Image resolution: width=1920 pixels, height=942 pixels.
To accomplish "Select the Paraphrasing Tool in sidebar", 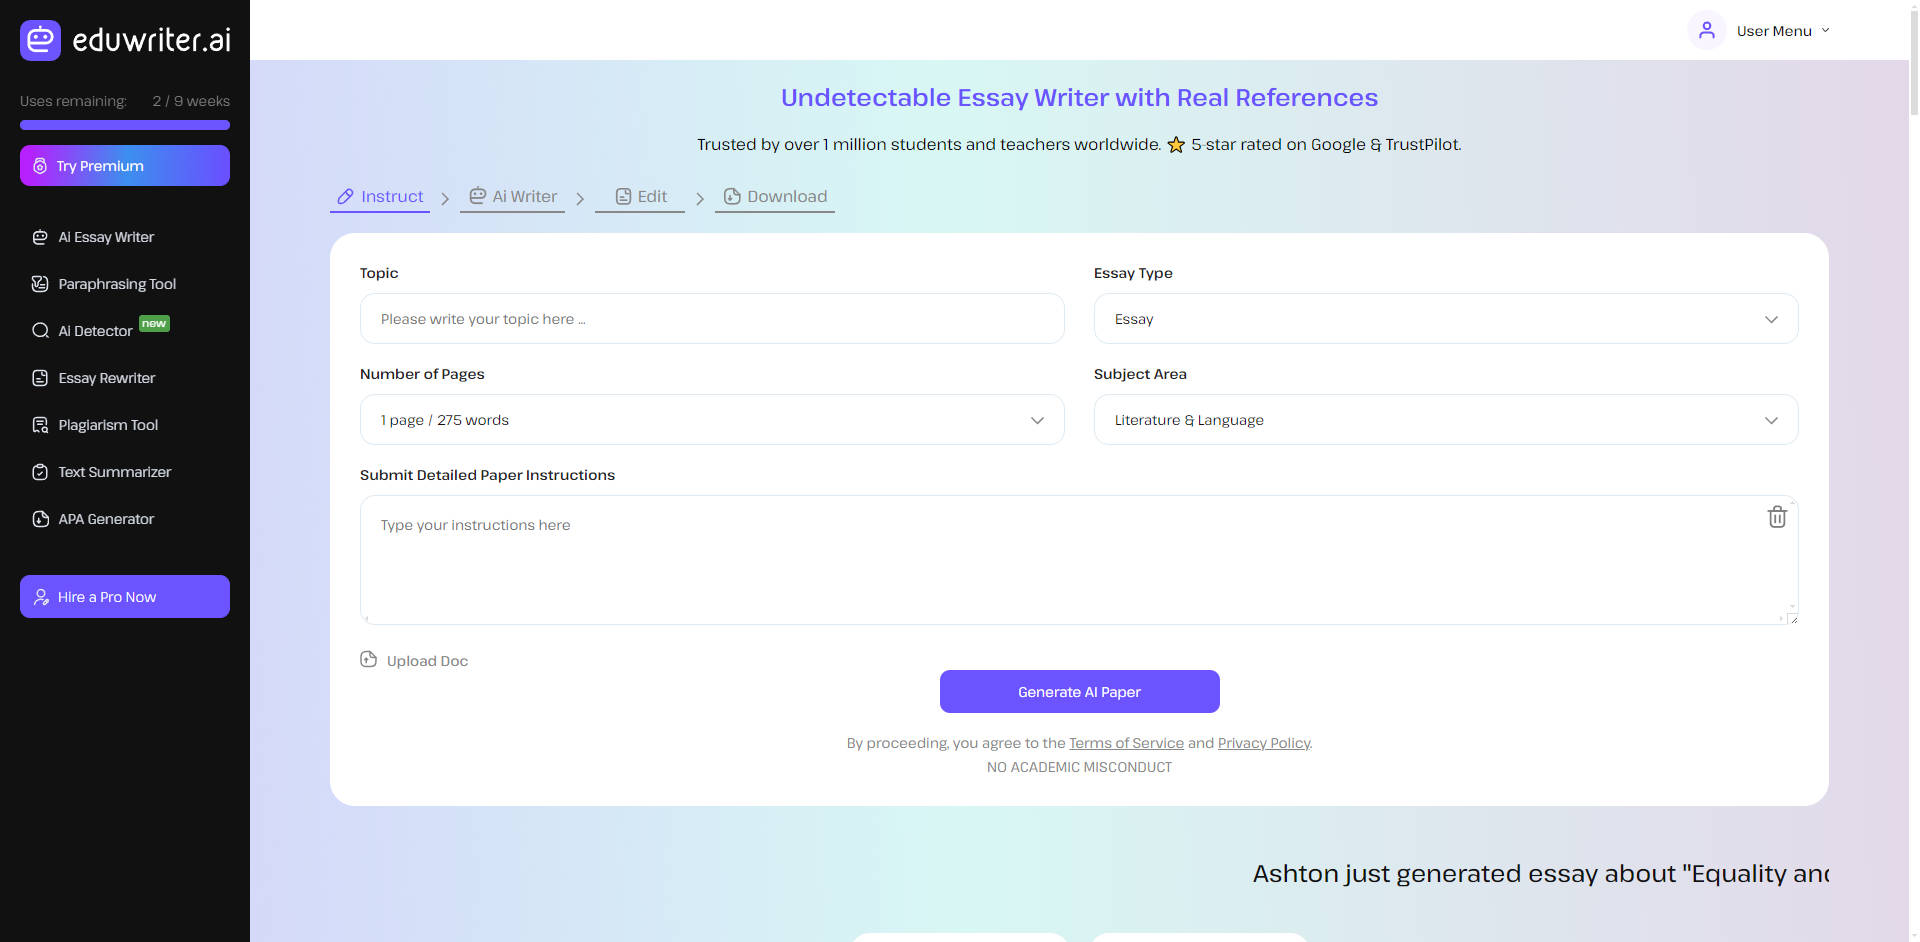I will [115, 284].
